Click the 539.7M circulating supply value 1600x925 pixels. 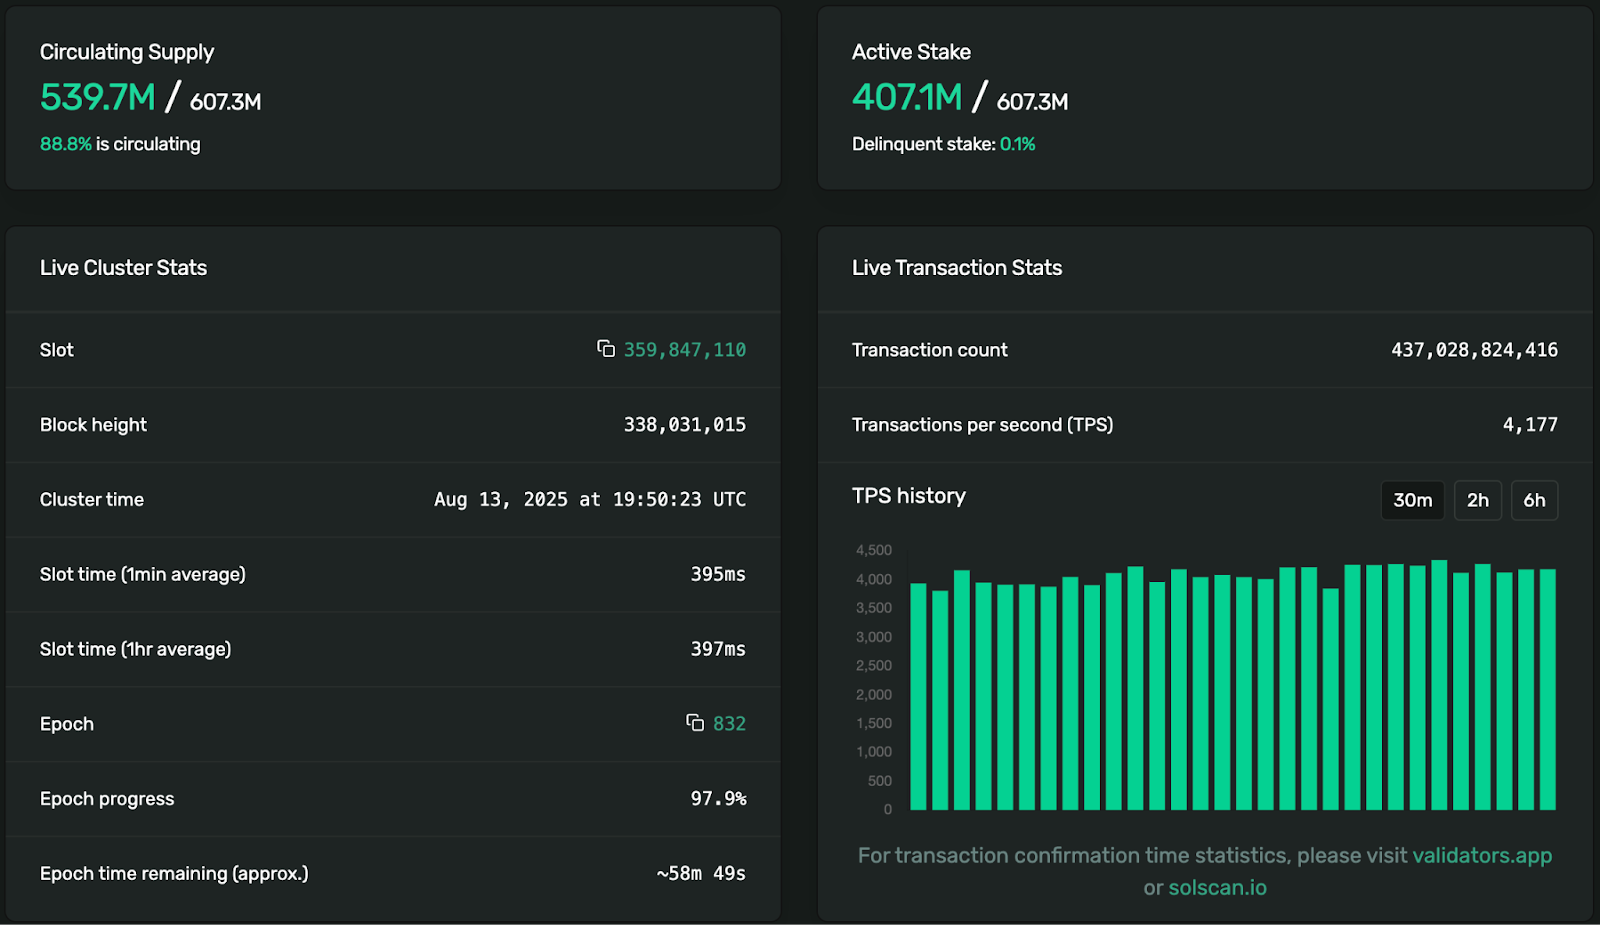pyautogui.click(x=98, y=98)
